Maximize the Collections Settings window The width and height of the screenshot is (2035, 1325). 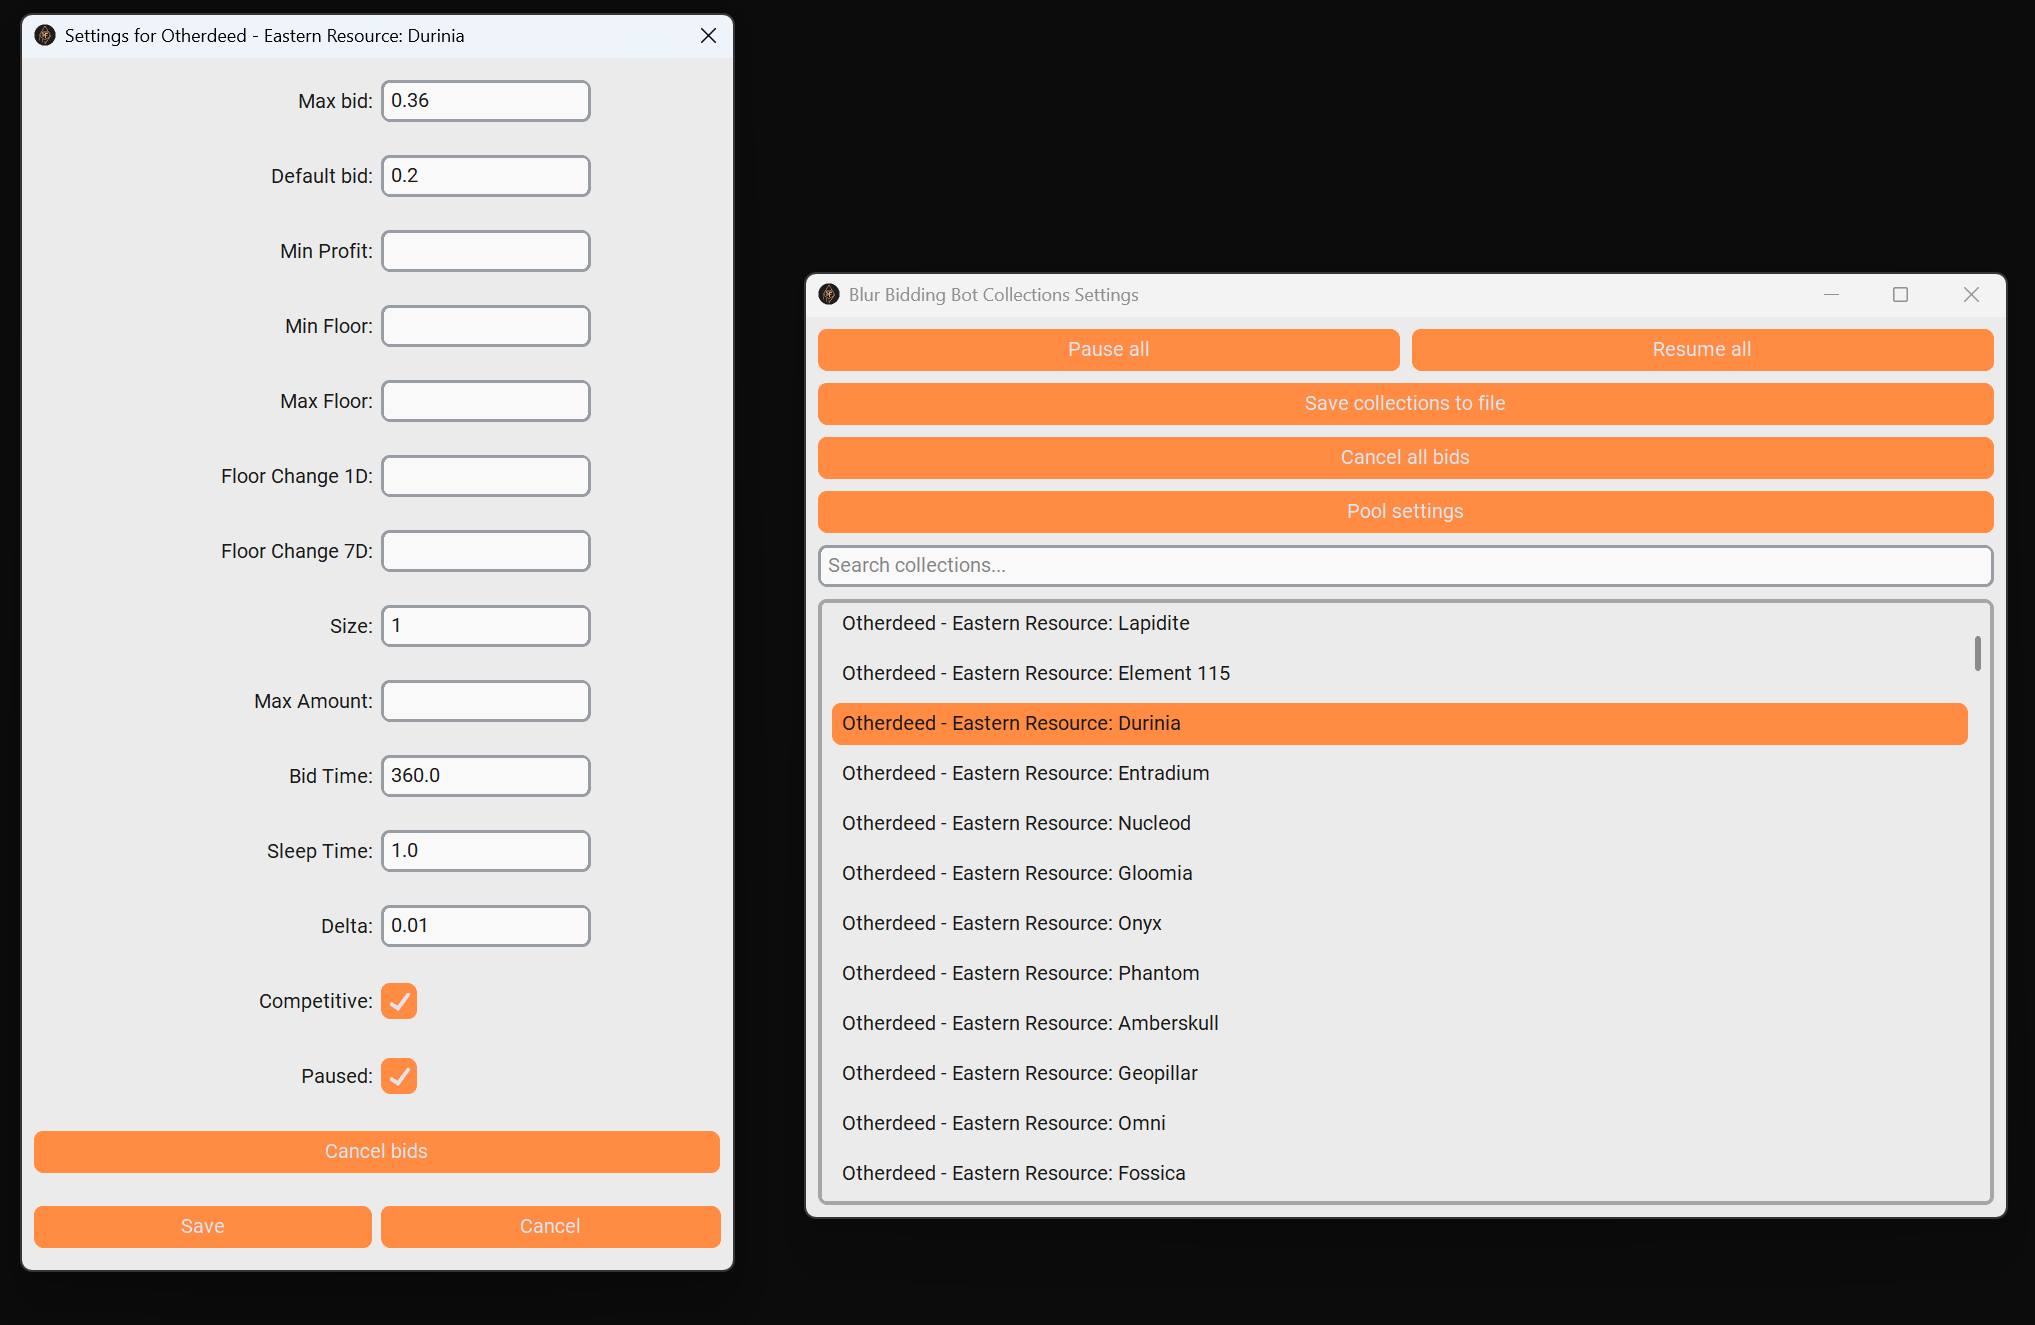point(1900,295)
